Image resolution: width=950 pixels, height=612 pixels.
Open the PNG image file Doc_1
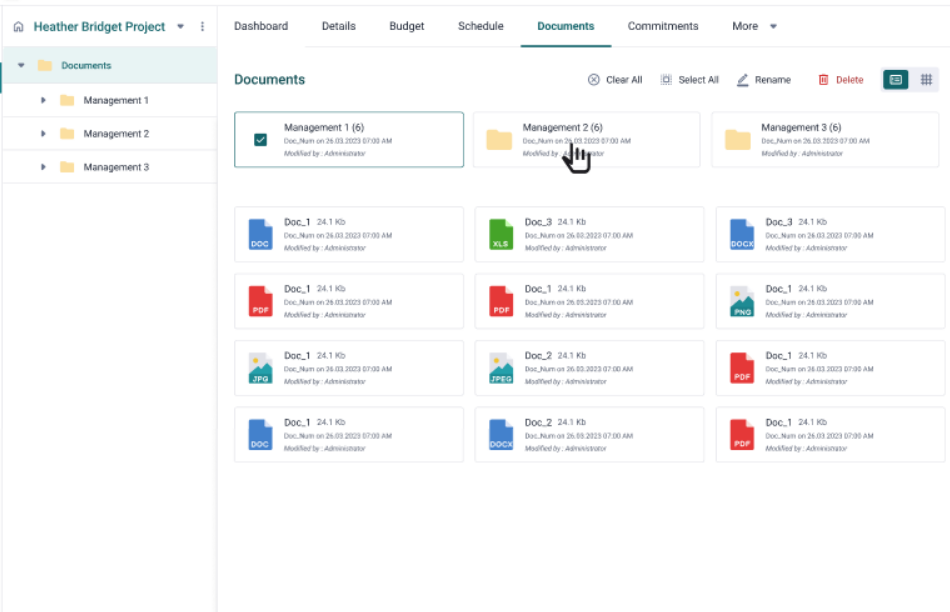(x=742, y=301)
